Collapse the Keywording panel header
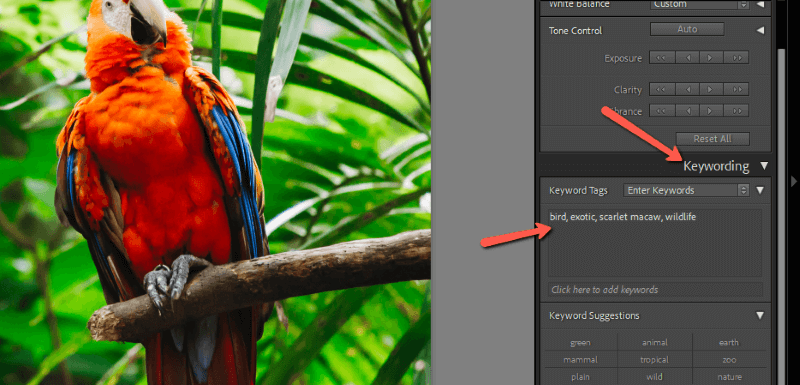 tap(764, 166)
